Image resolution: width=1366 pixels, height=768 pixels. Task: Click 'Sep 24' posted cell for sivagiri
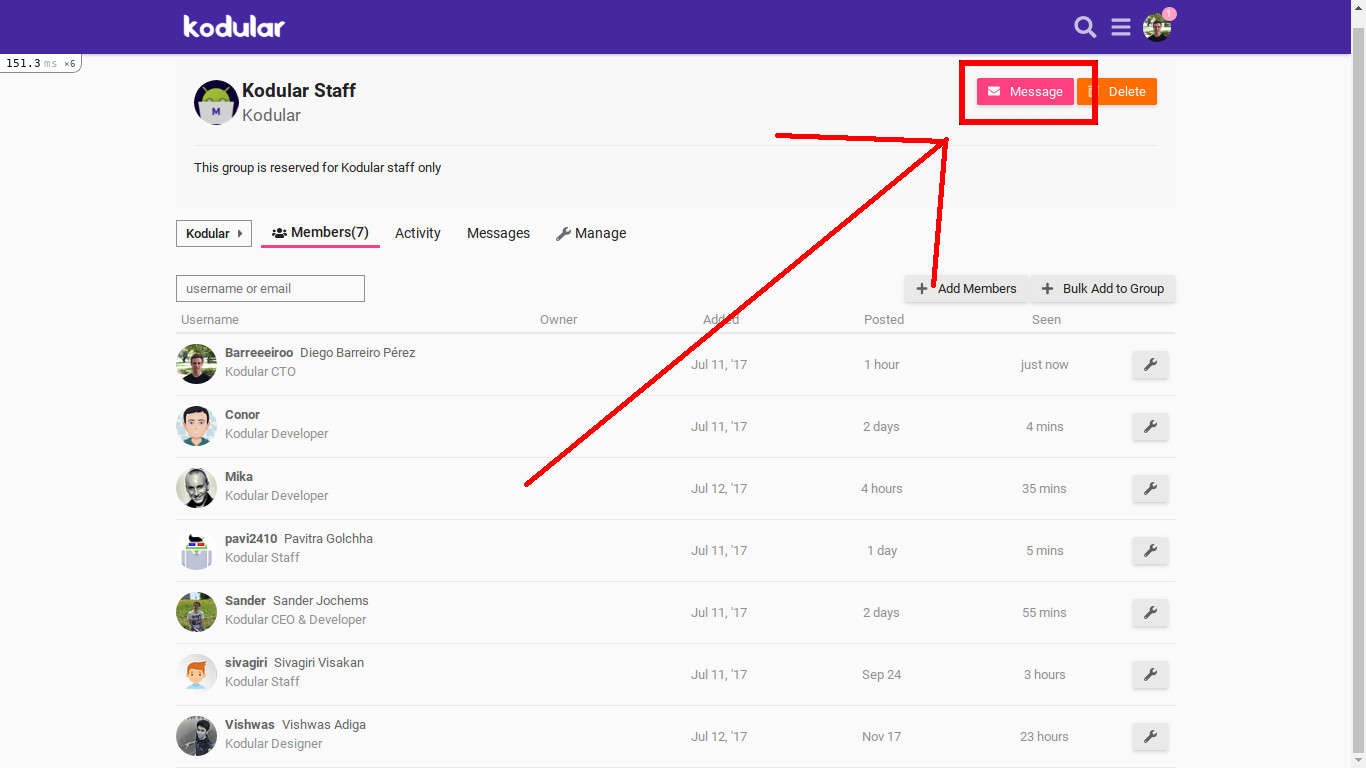881,675
